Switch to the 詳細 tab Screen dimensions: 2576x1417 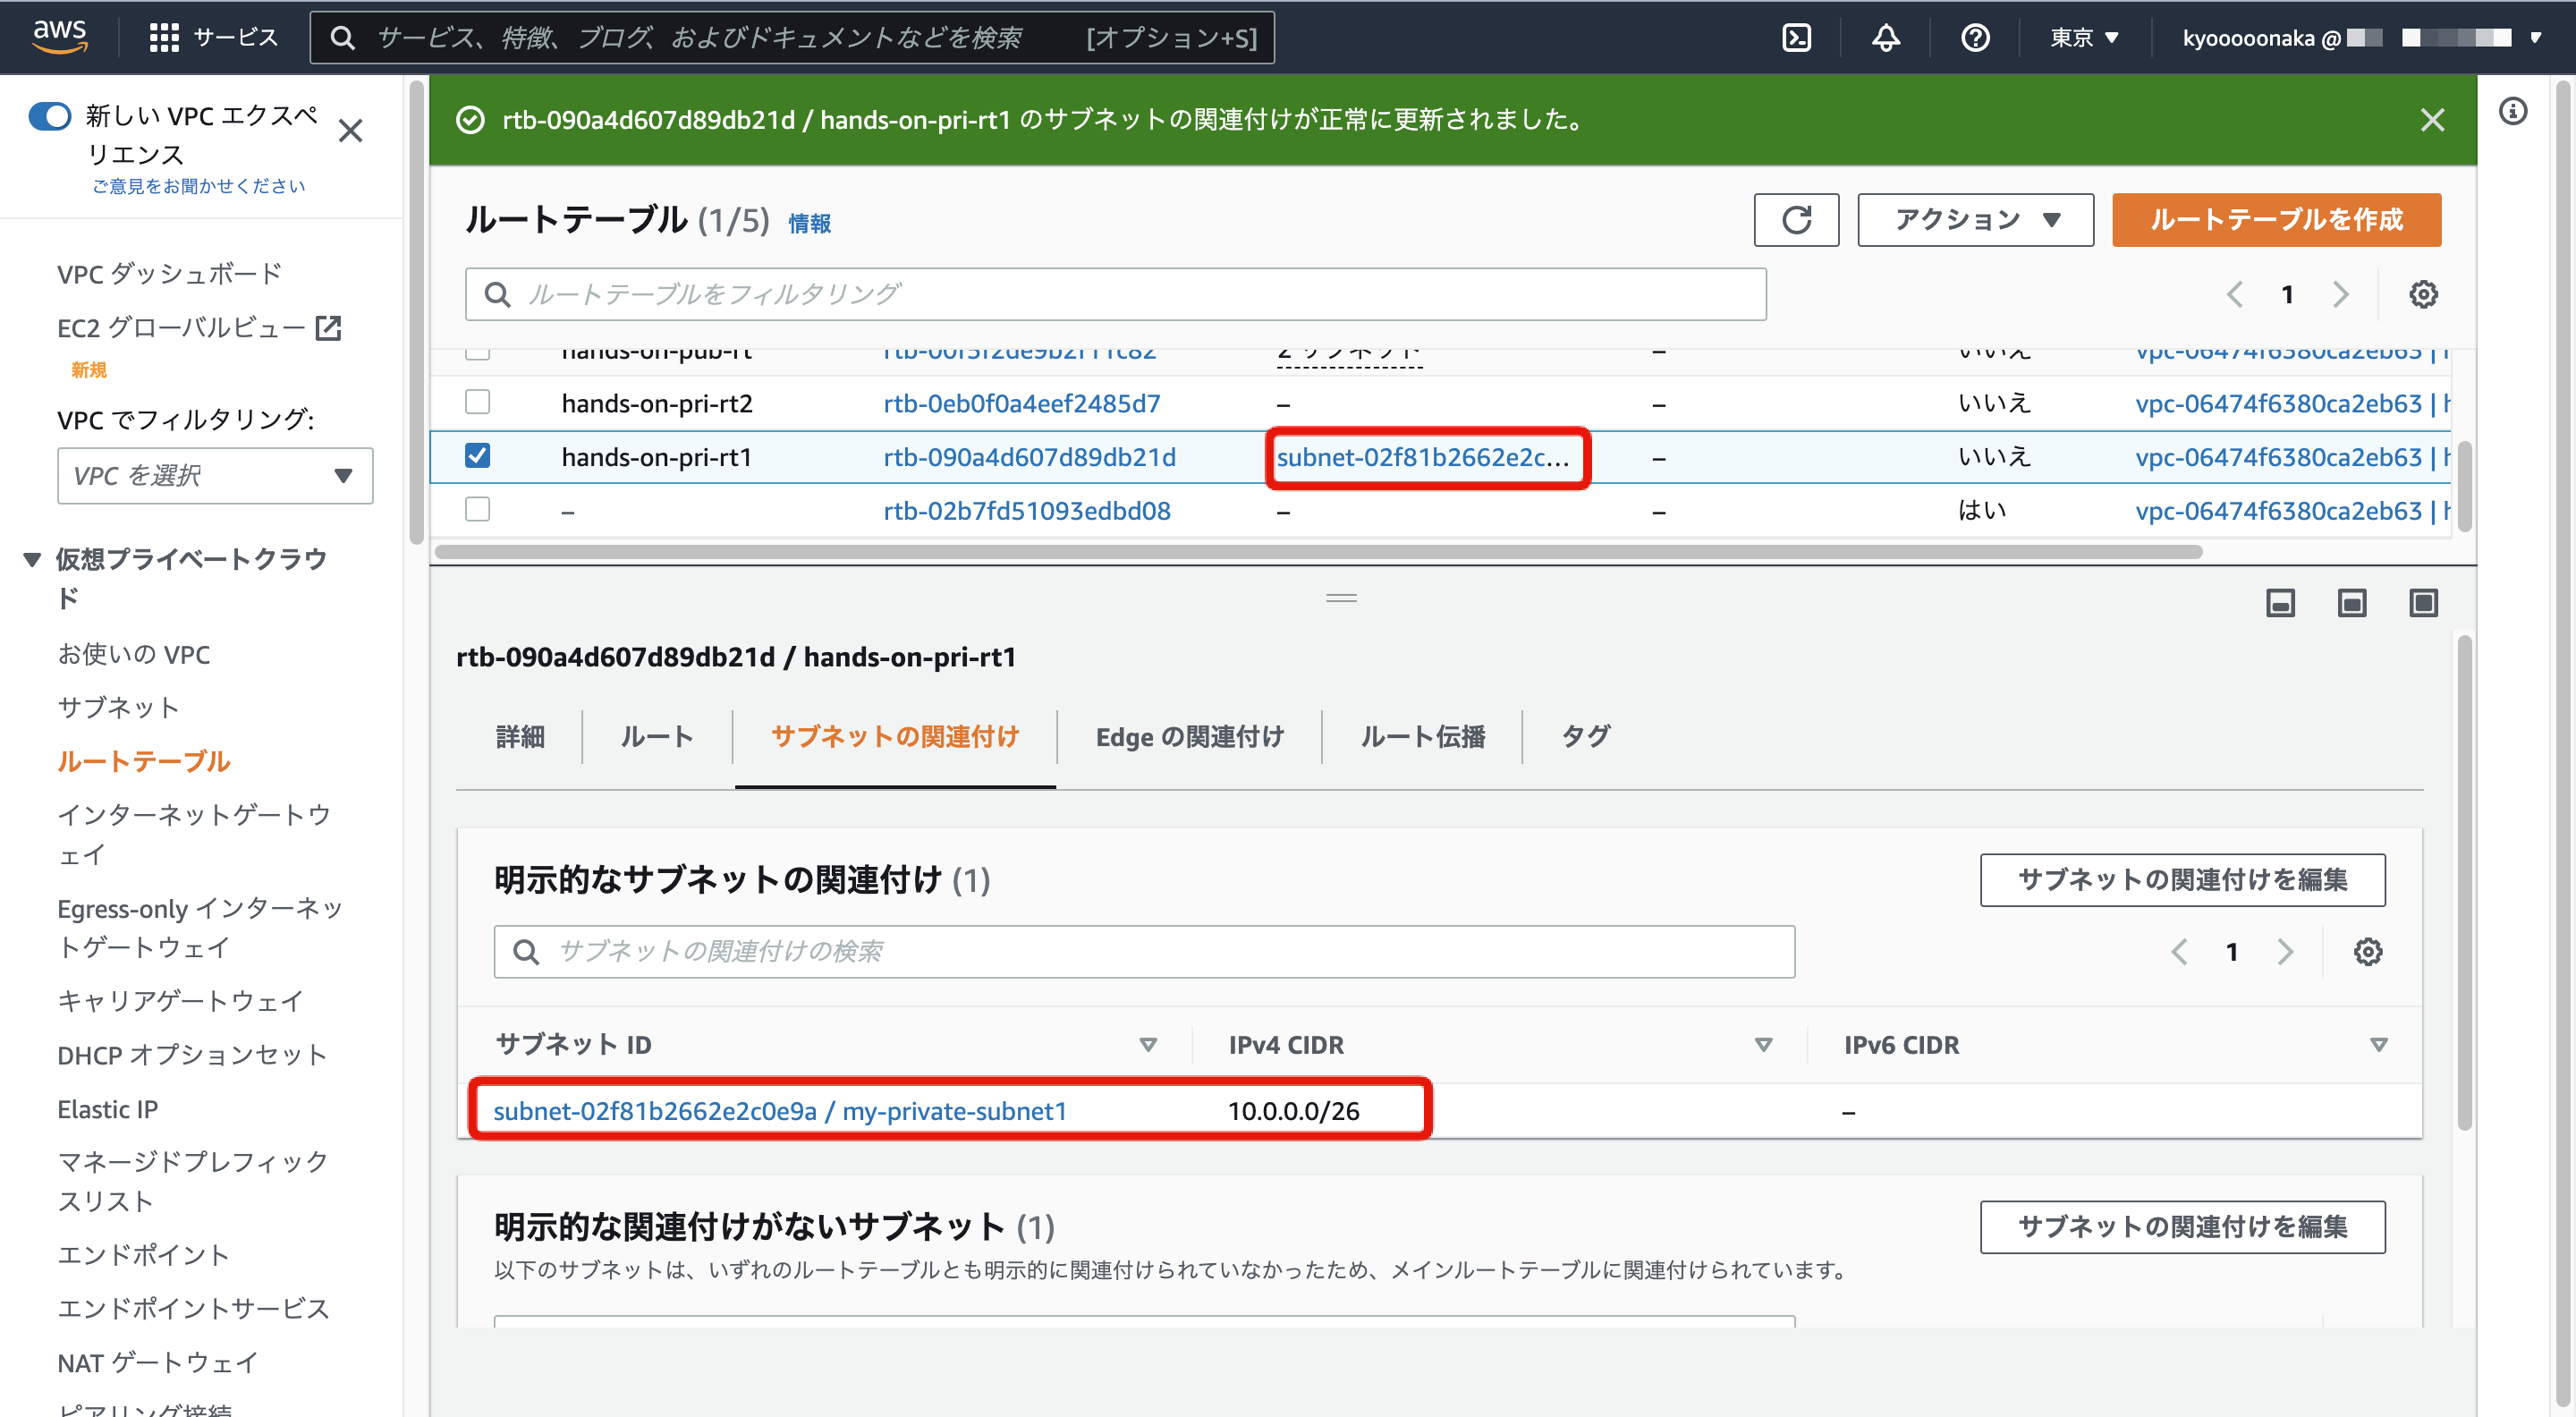point(520,737)
